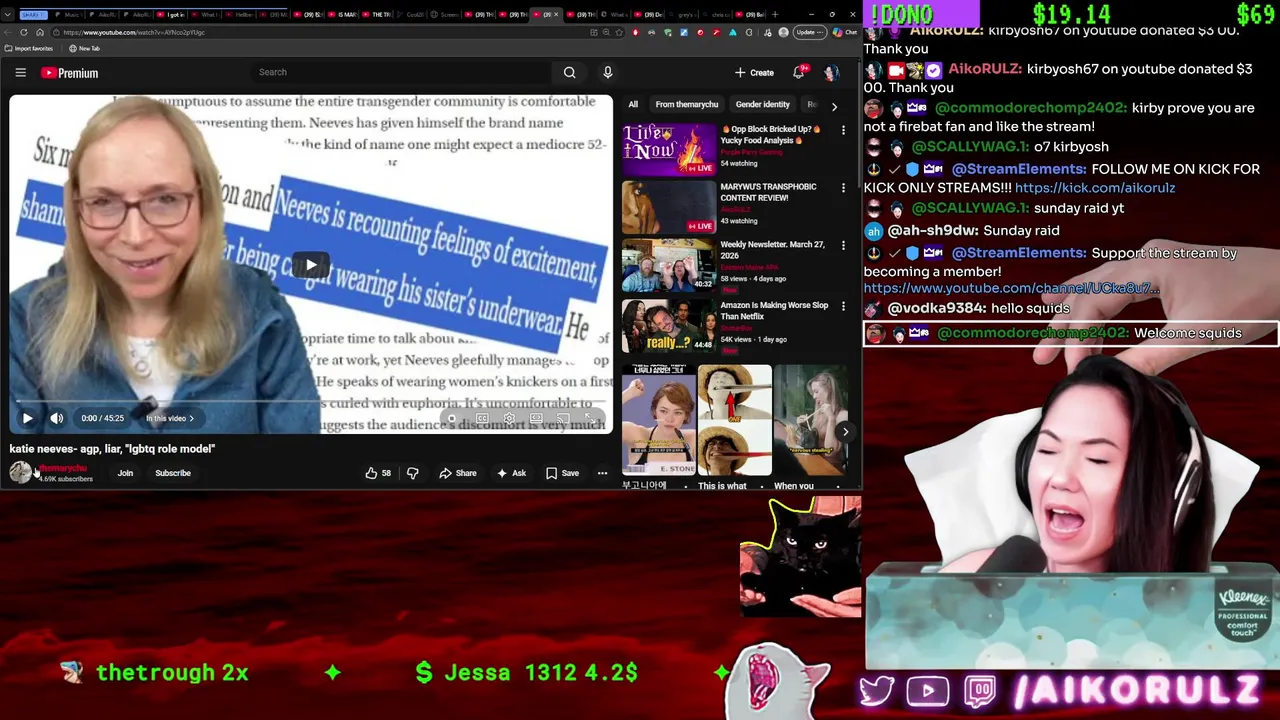Open options for MARYWU'S content review video
Screen dimensions: 1280x720
point(843,188)
